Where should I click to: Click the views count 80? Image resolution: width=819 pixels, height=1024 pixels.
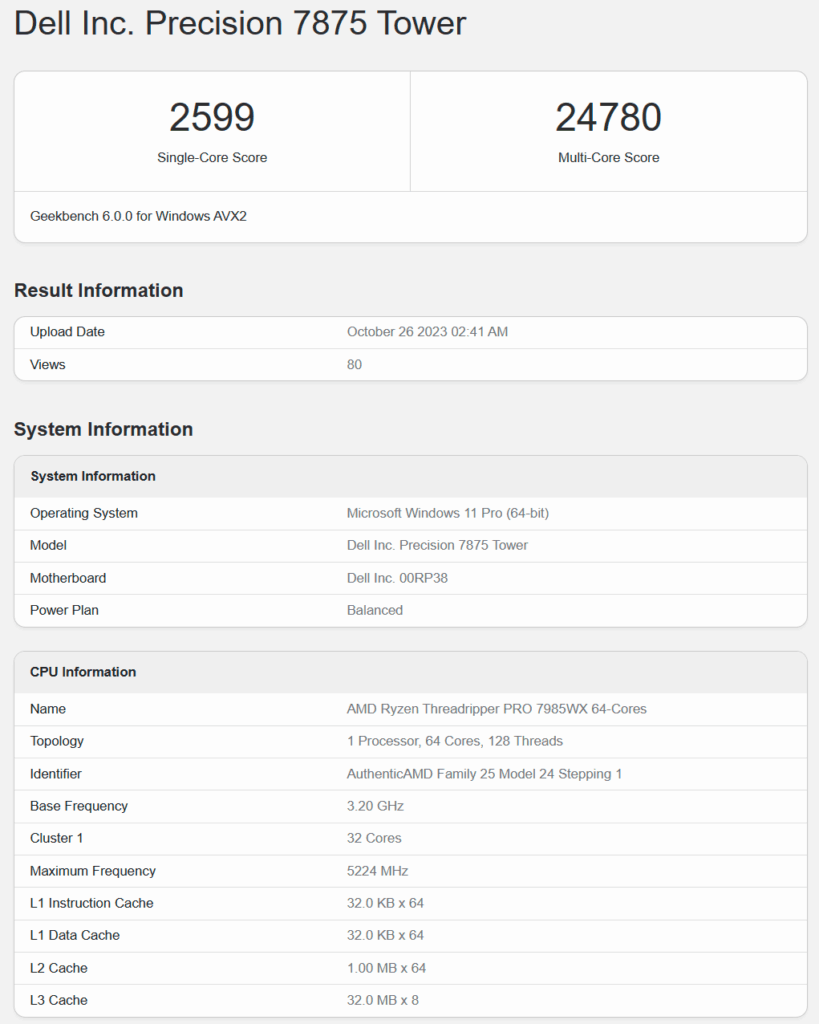coord(354,364)
